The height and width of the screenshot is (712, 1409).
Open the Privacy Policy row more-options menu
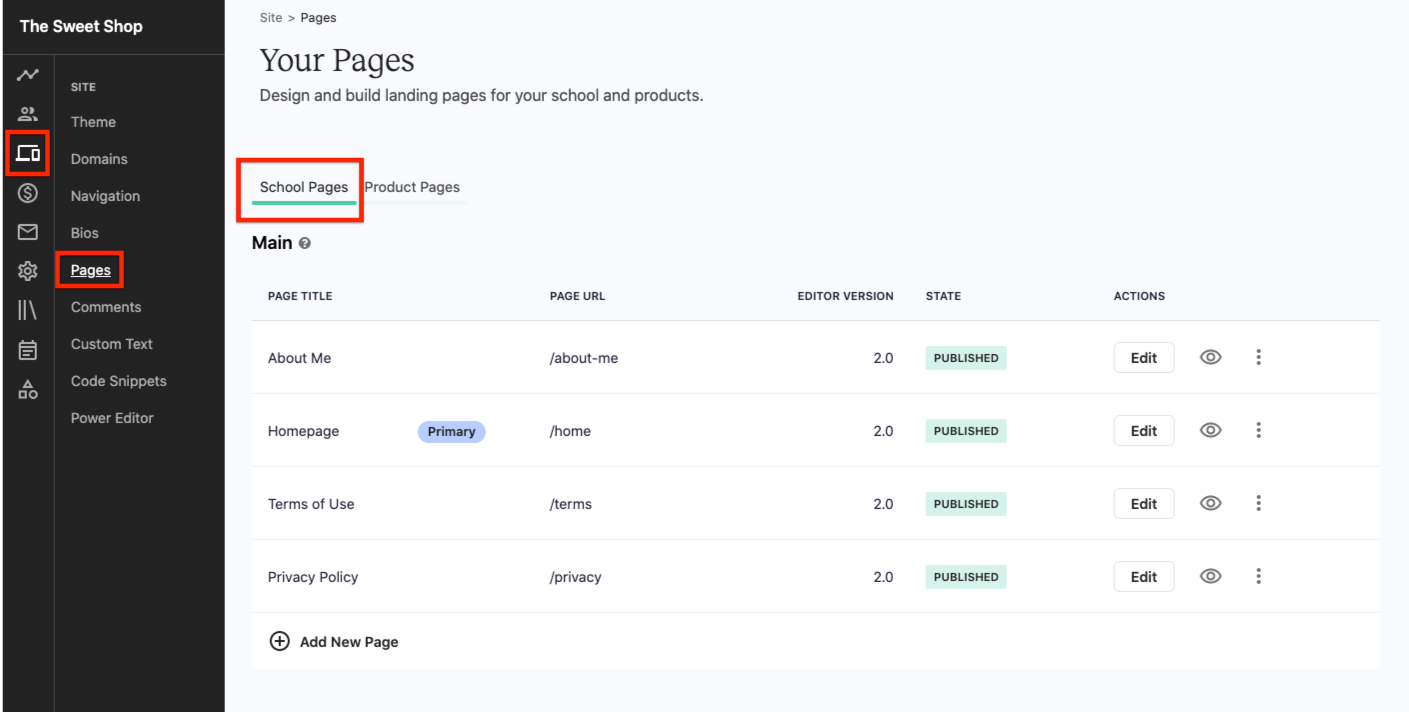(x=1258, y=576)
